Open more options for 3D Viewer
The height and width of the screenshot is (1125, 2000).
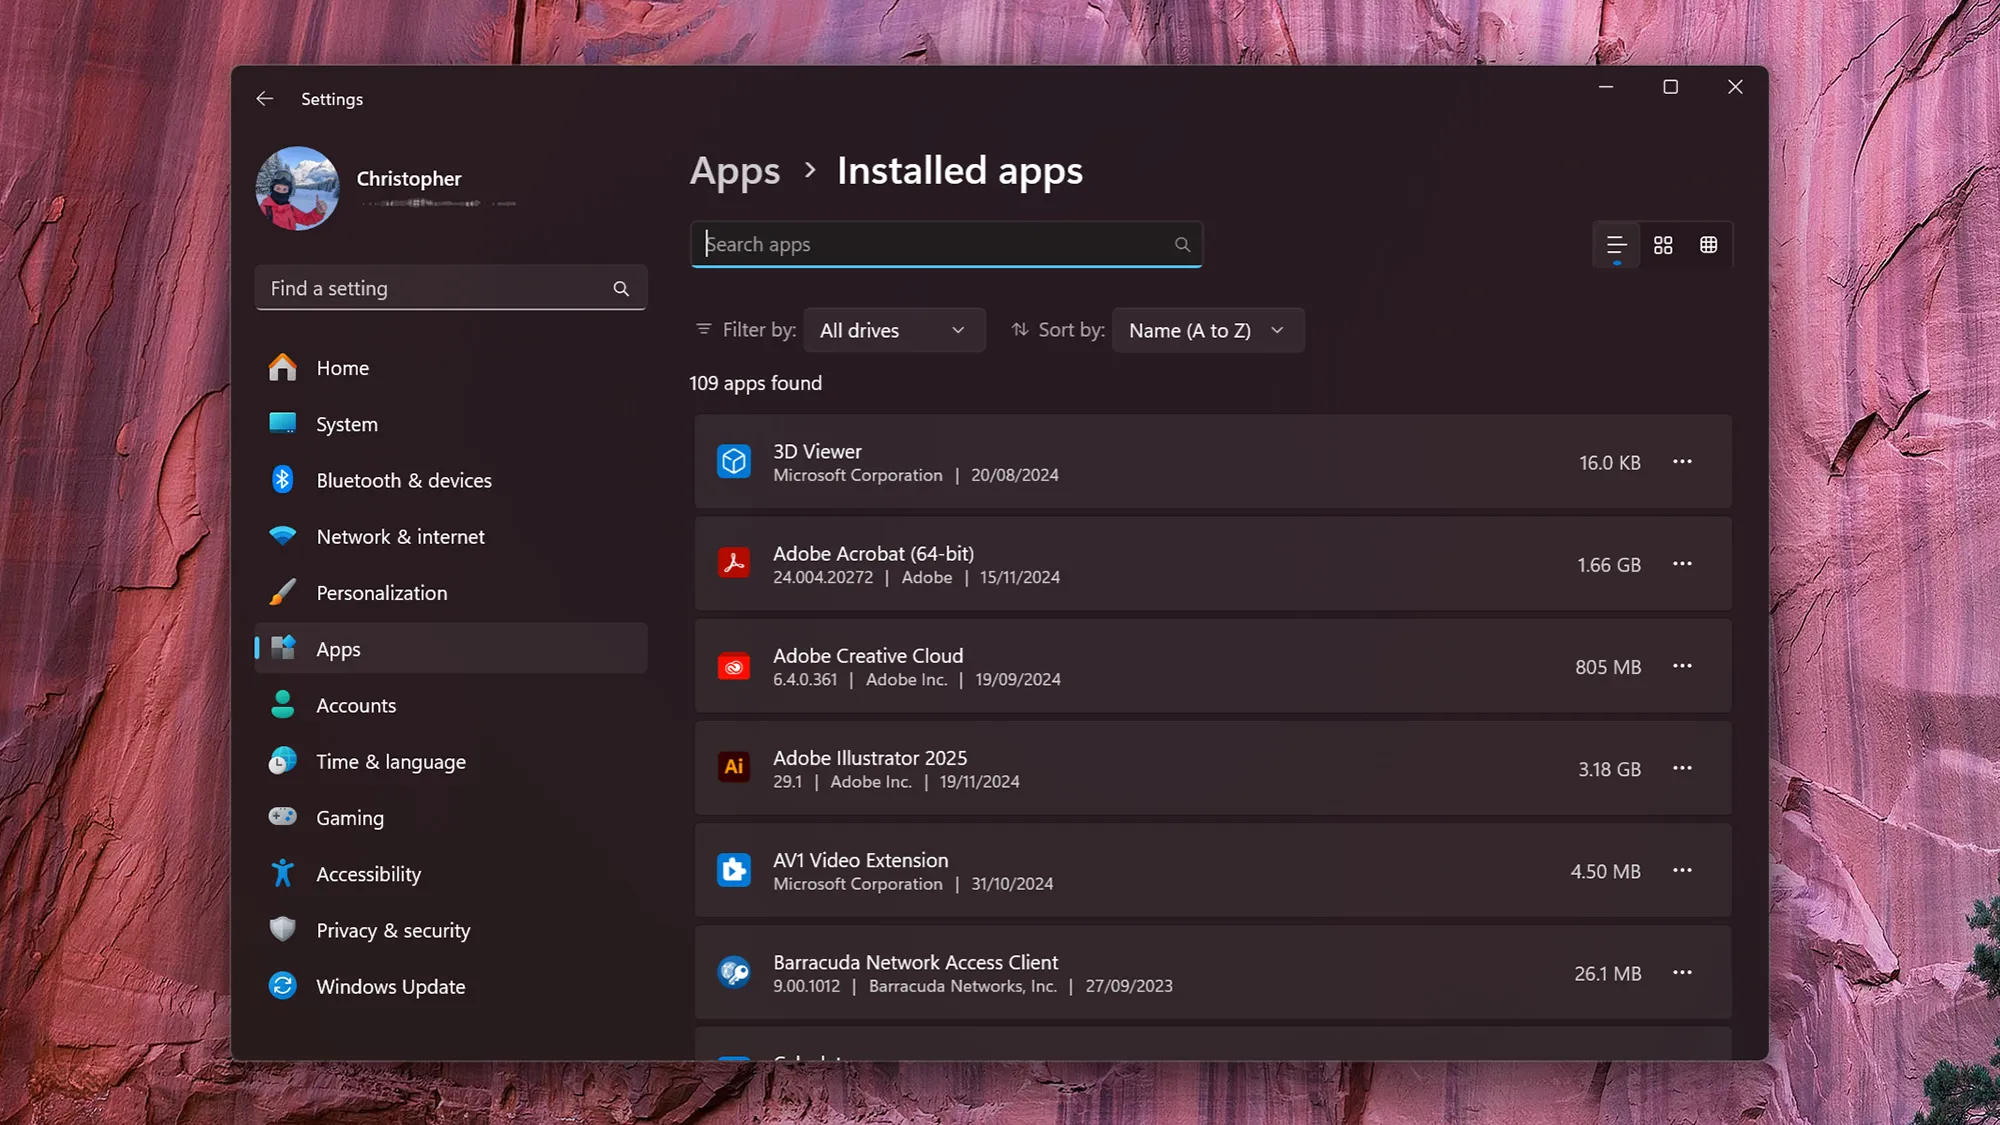(x=1682, y=462)
